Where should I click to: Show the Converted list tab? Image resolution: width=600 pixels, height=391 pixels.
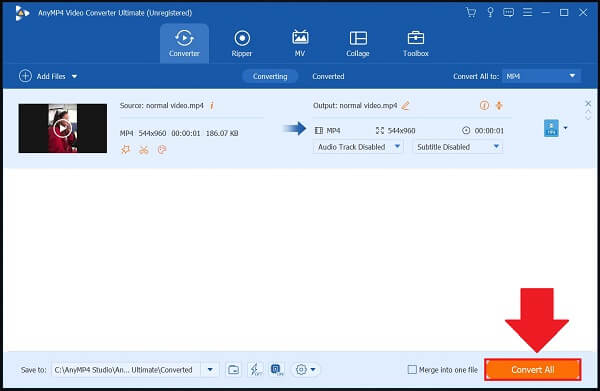click(x=328, y=77)
